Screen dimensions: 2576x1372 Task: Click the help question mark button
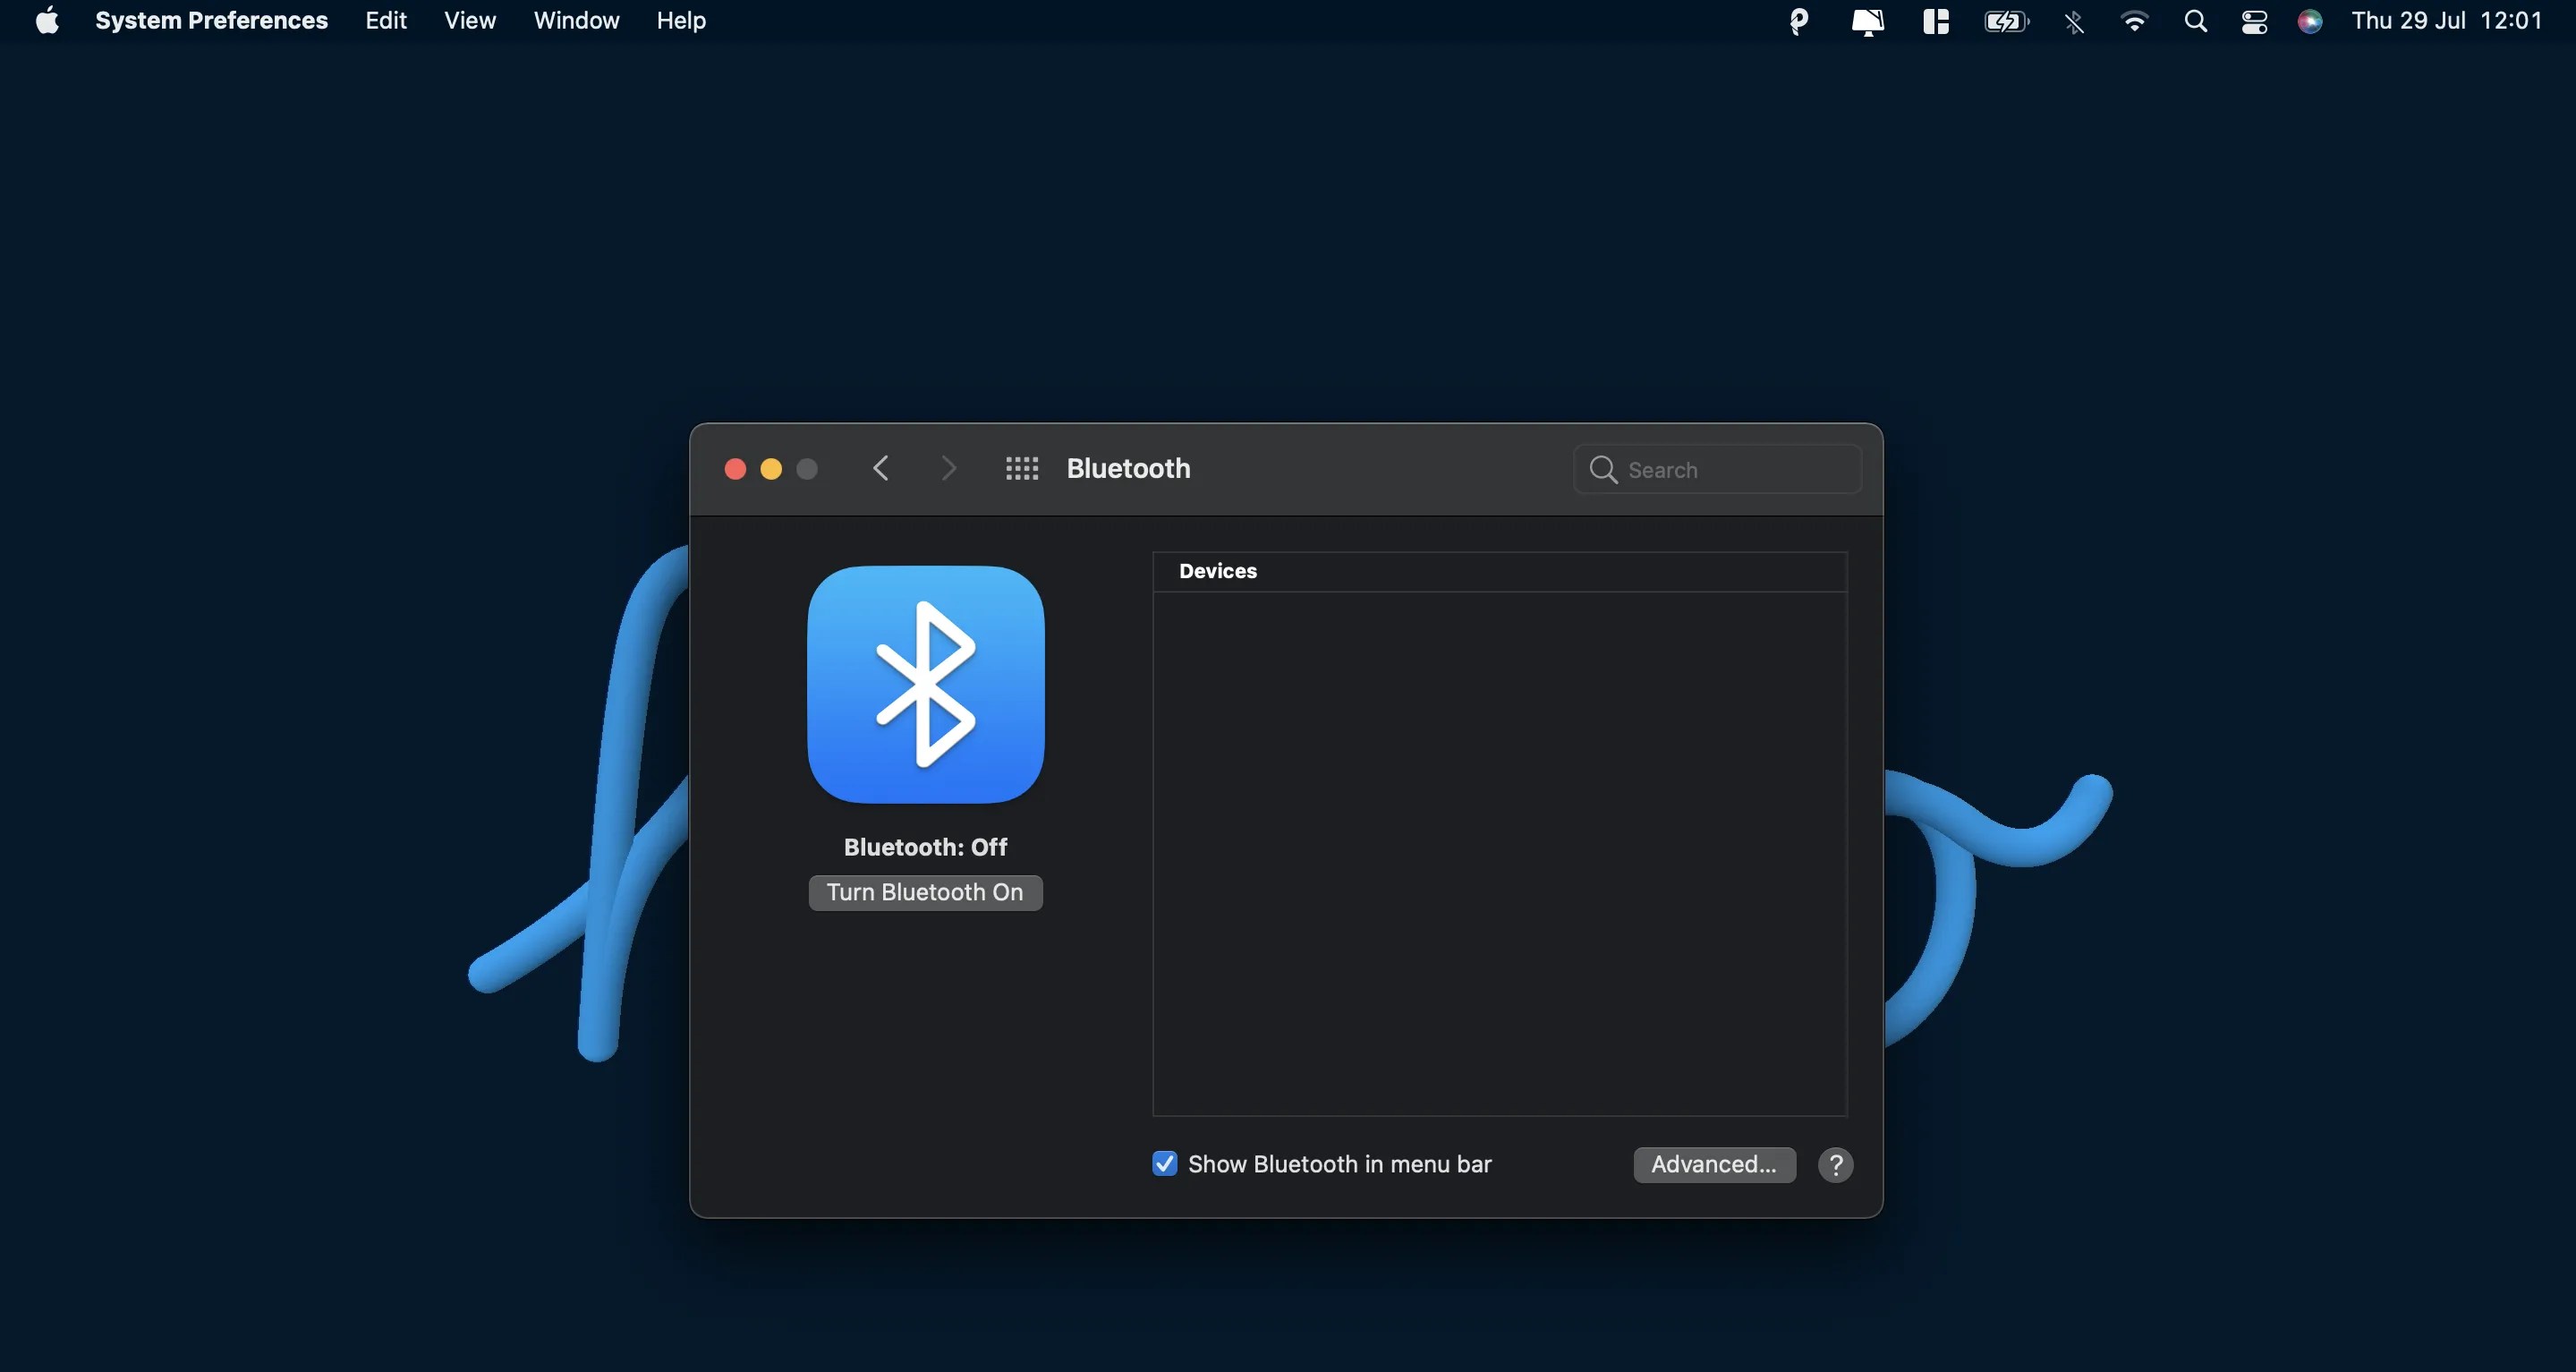[1835, 1164]
